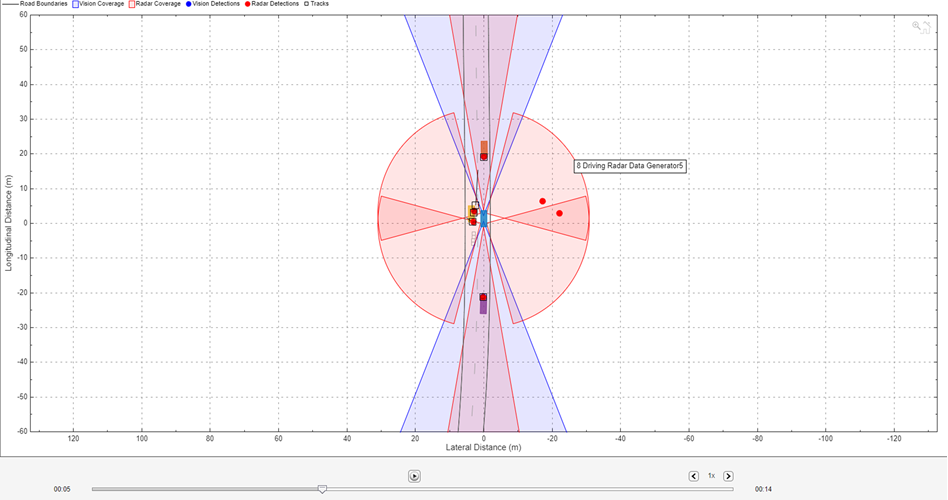Click the timeline slider thumb
This screenshot has width=948, height=500.
[x=322, y=489]
